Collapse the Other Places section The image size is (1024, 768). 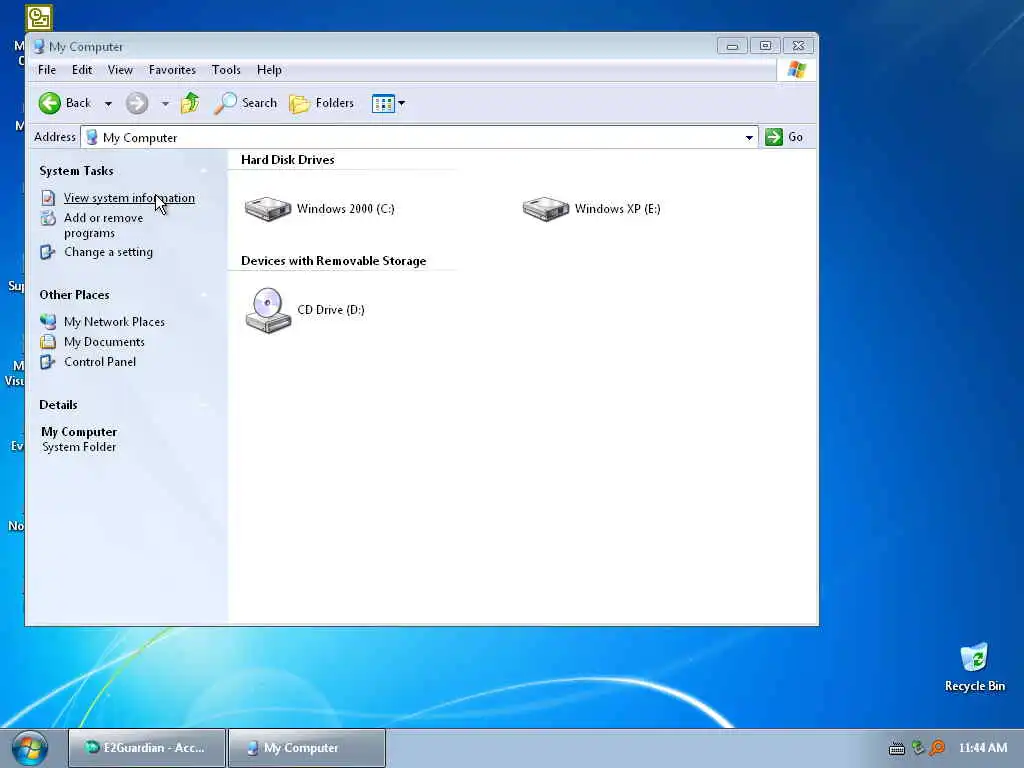(x=204, y=295)
